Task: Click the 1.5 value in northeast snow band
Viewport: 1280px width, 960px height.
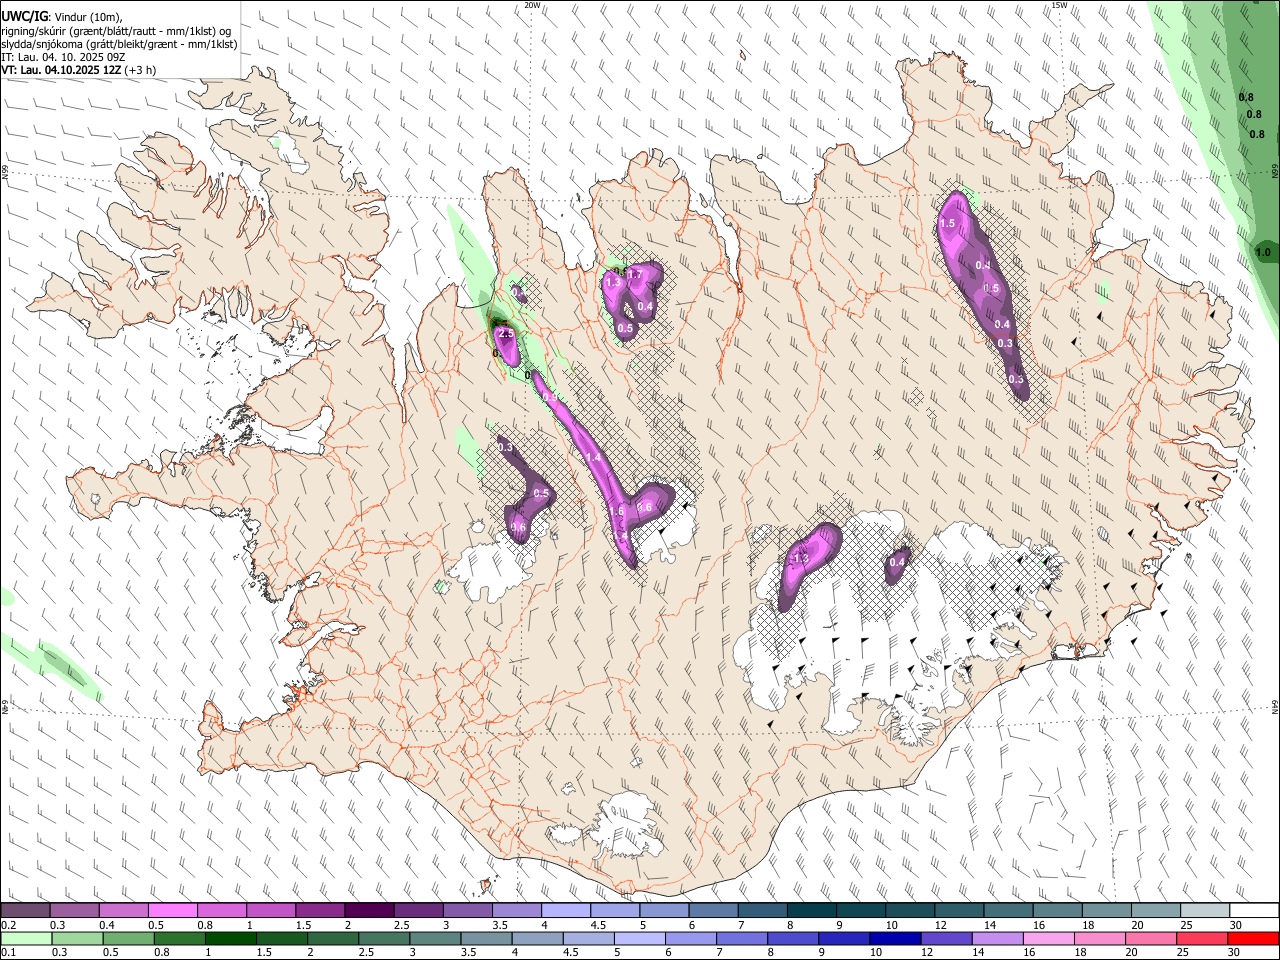Action: pos(948,223)
